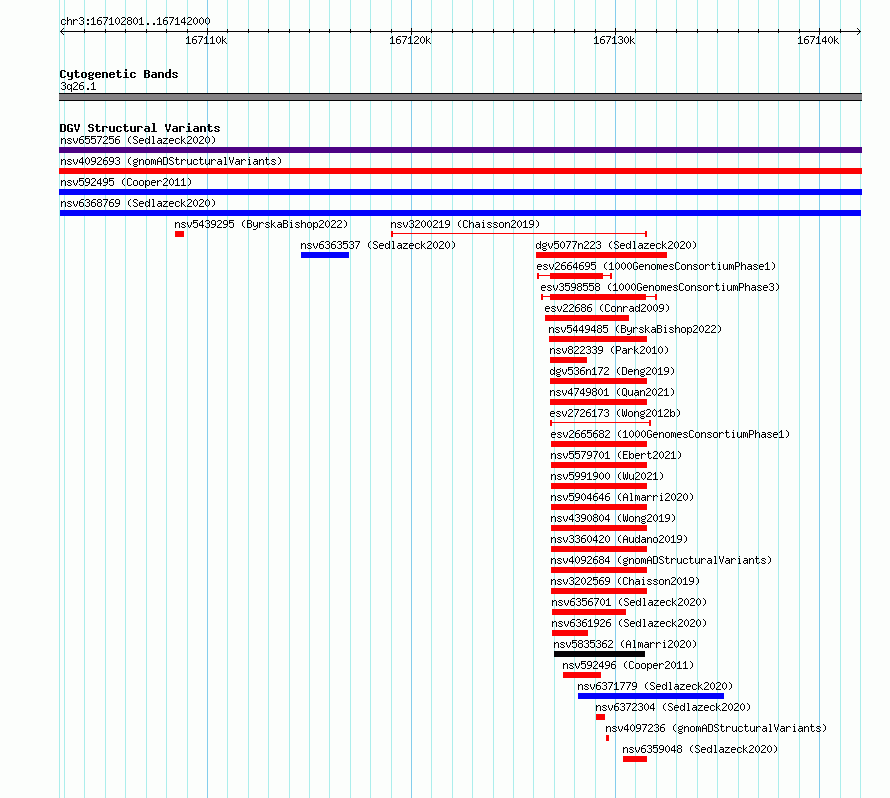Click the blue bar of nsv6371779
This screenshot has height=798, width=890.
[x=651, y=696]
